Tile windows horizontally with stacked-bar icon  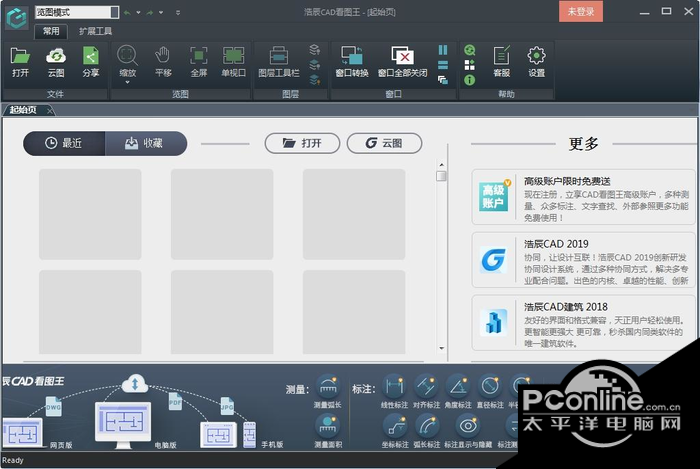coord(443,65)
